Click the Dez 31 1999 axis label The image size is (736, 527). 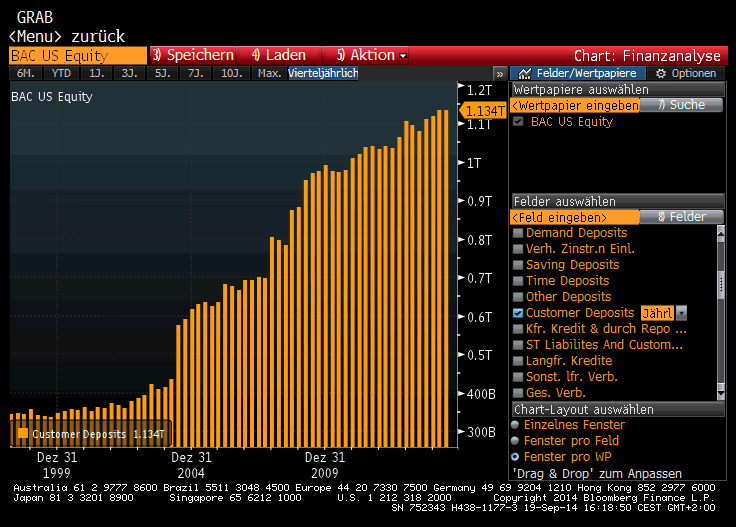57,465
